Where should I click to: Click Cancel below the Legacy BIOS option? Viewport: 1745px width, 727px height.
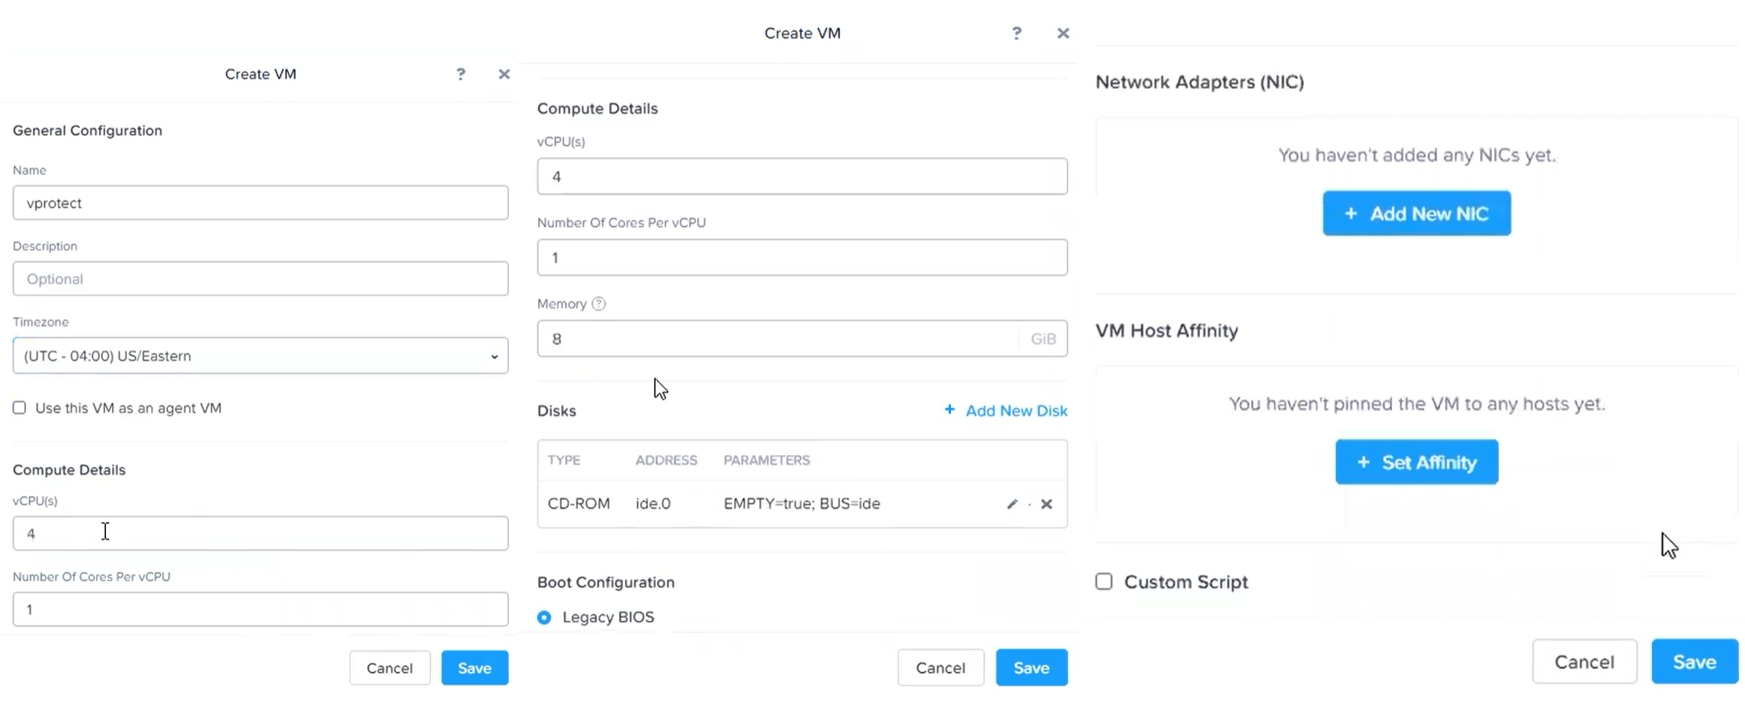940,668
